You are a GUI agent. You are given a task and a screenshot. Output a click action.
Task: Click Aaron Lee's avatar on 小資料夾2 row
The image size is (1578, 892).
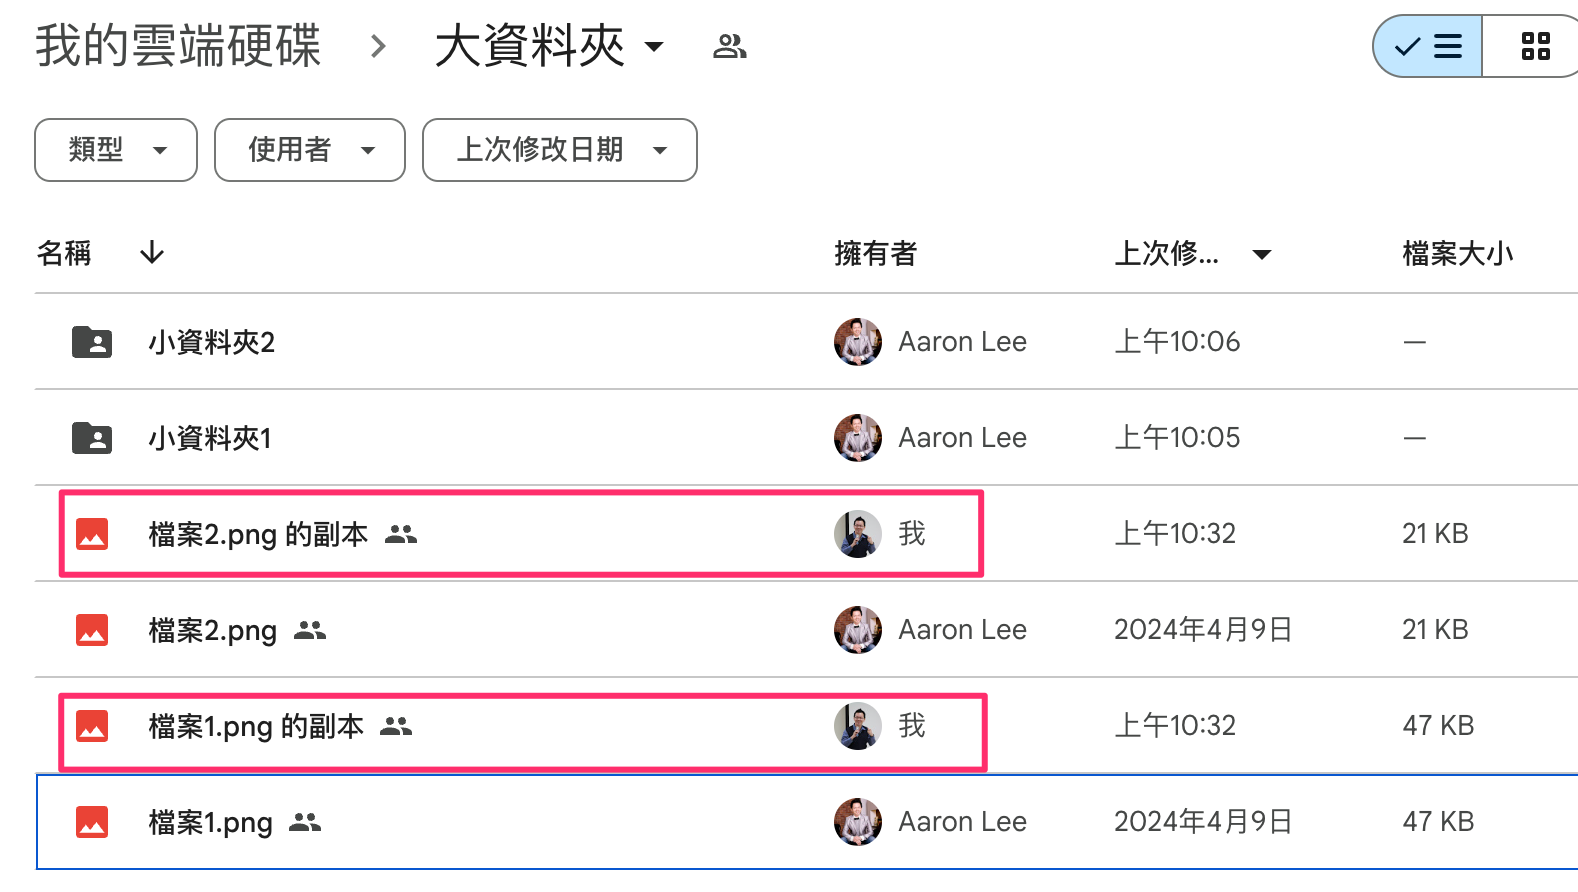[x=857, y=342]
